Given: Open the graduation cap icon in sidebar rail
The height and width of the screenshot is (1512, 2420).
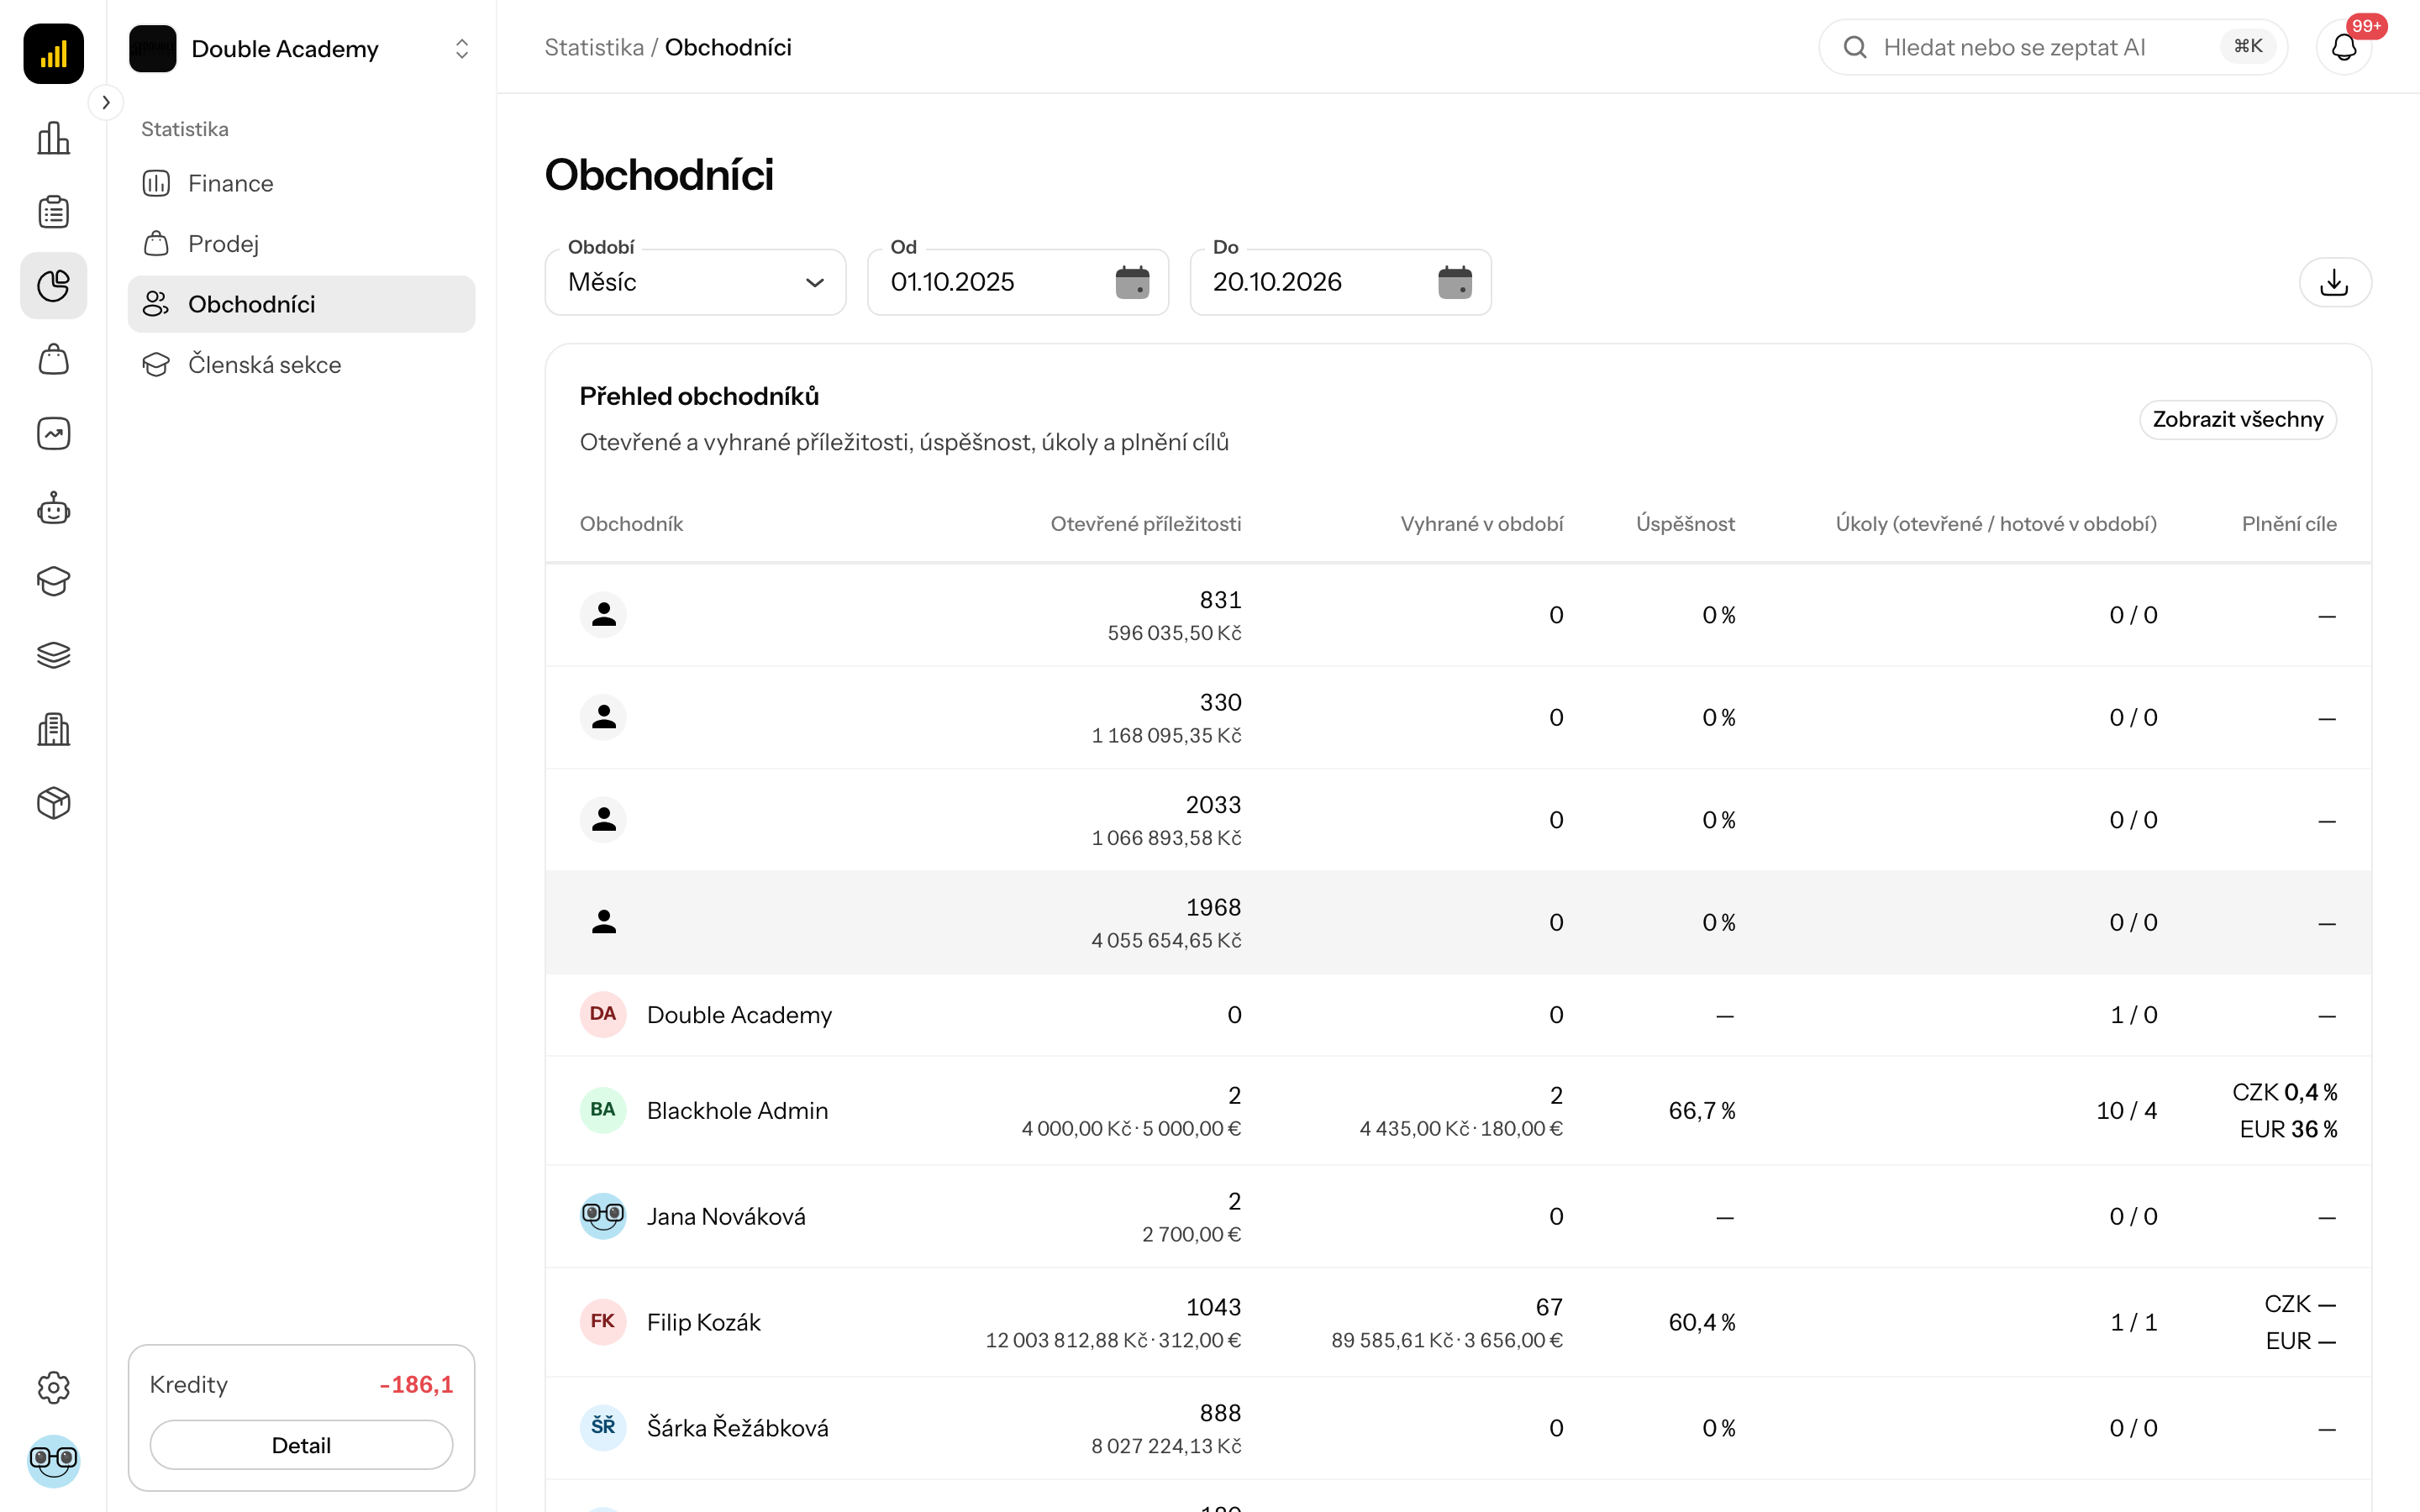Looking at the screenshot, I should (x=53, y=582).
